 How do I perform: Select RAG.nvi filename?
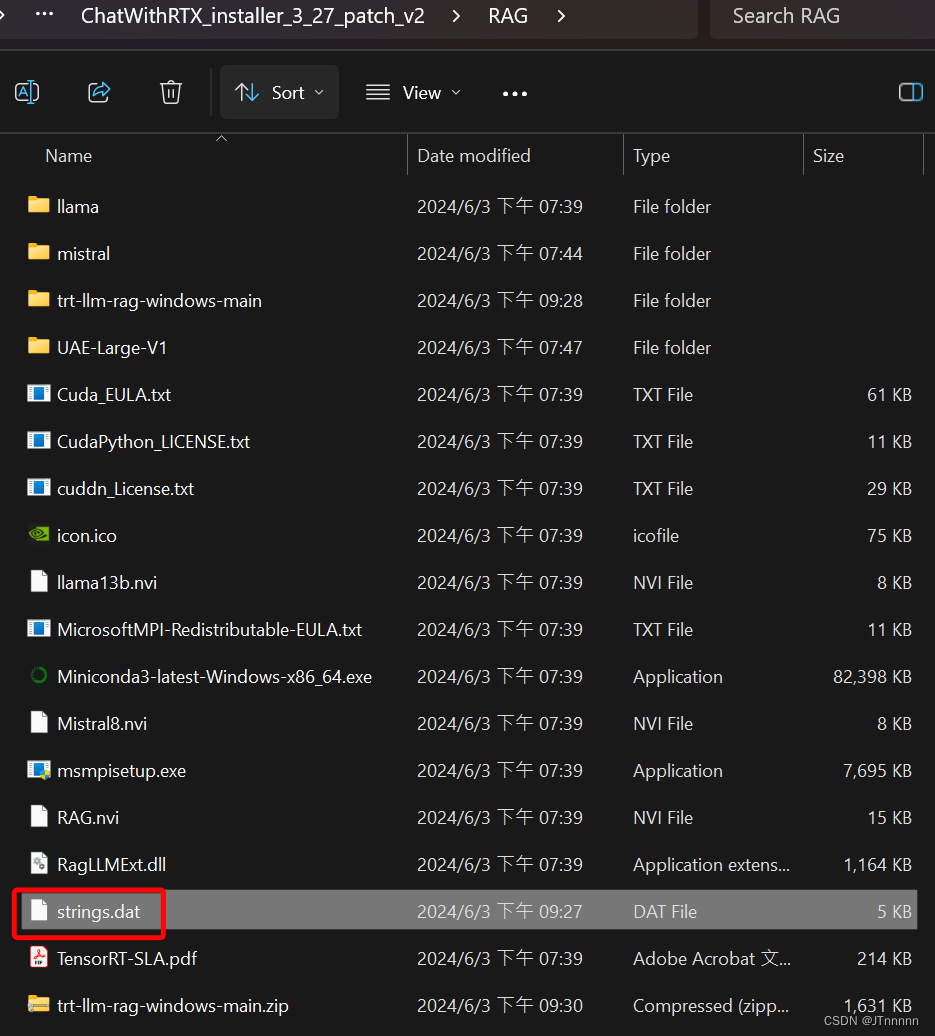[88, 818]
